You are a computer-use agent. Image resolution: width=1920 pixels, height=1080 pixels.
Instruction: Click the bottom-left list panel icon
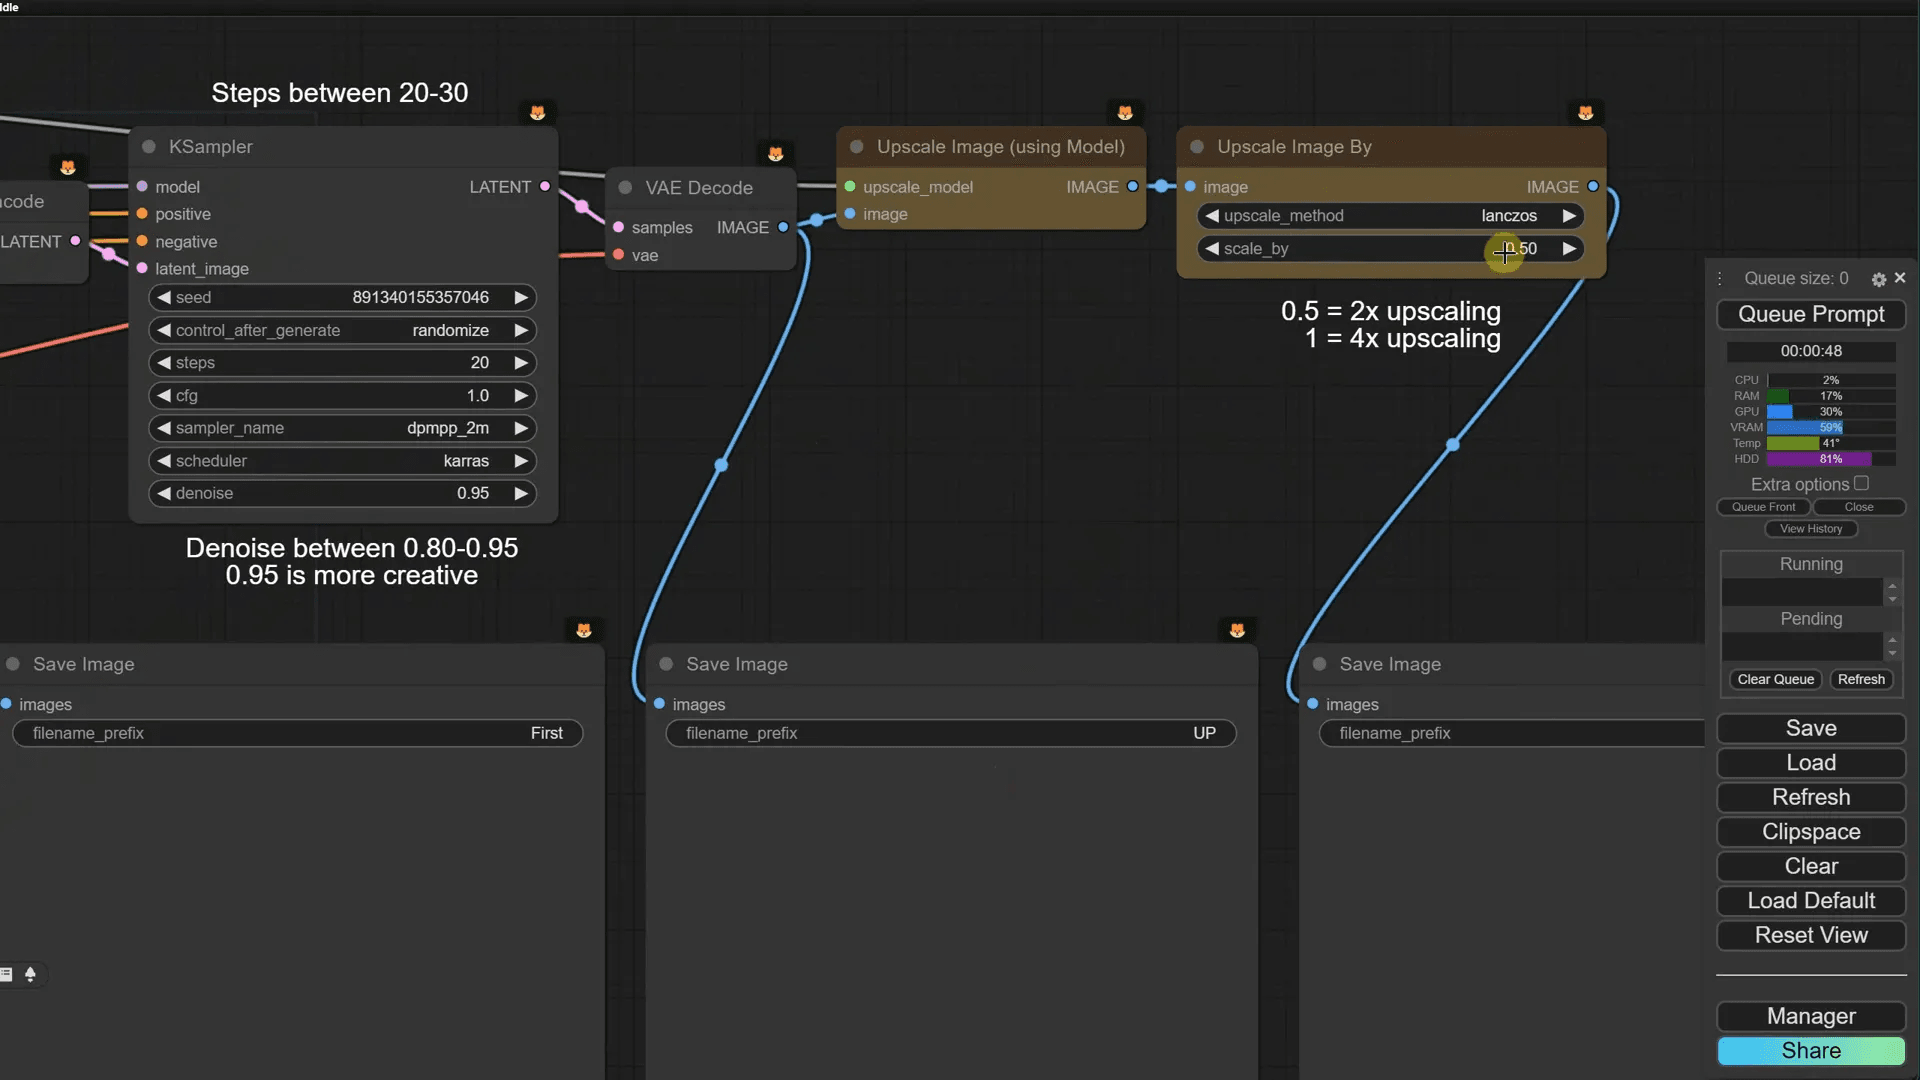coord(7,974)
